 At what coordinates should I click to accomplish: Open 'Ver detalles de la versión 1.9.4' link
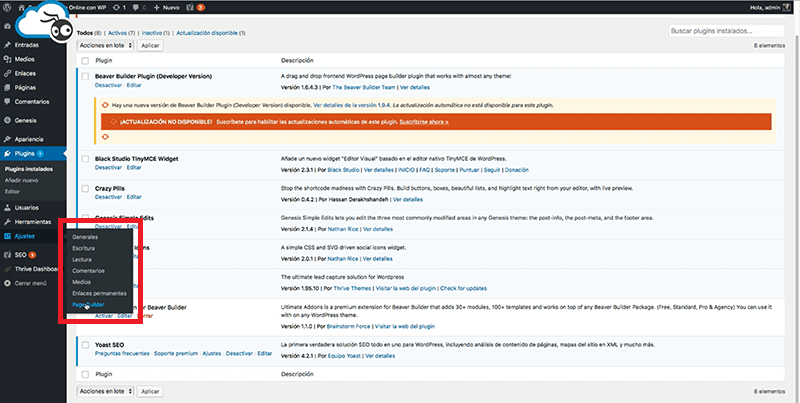click(x=352, y=105)
